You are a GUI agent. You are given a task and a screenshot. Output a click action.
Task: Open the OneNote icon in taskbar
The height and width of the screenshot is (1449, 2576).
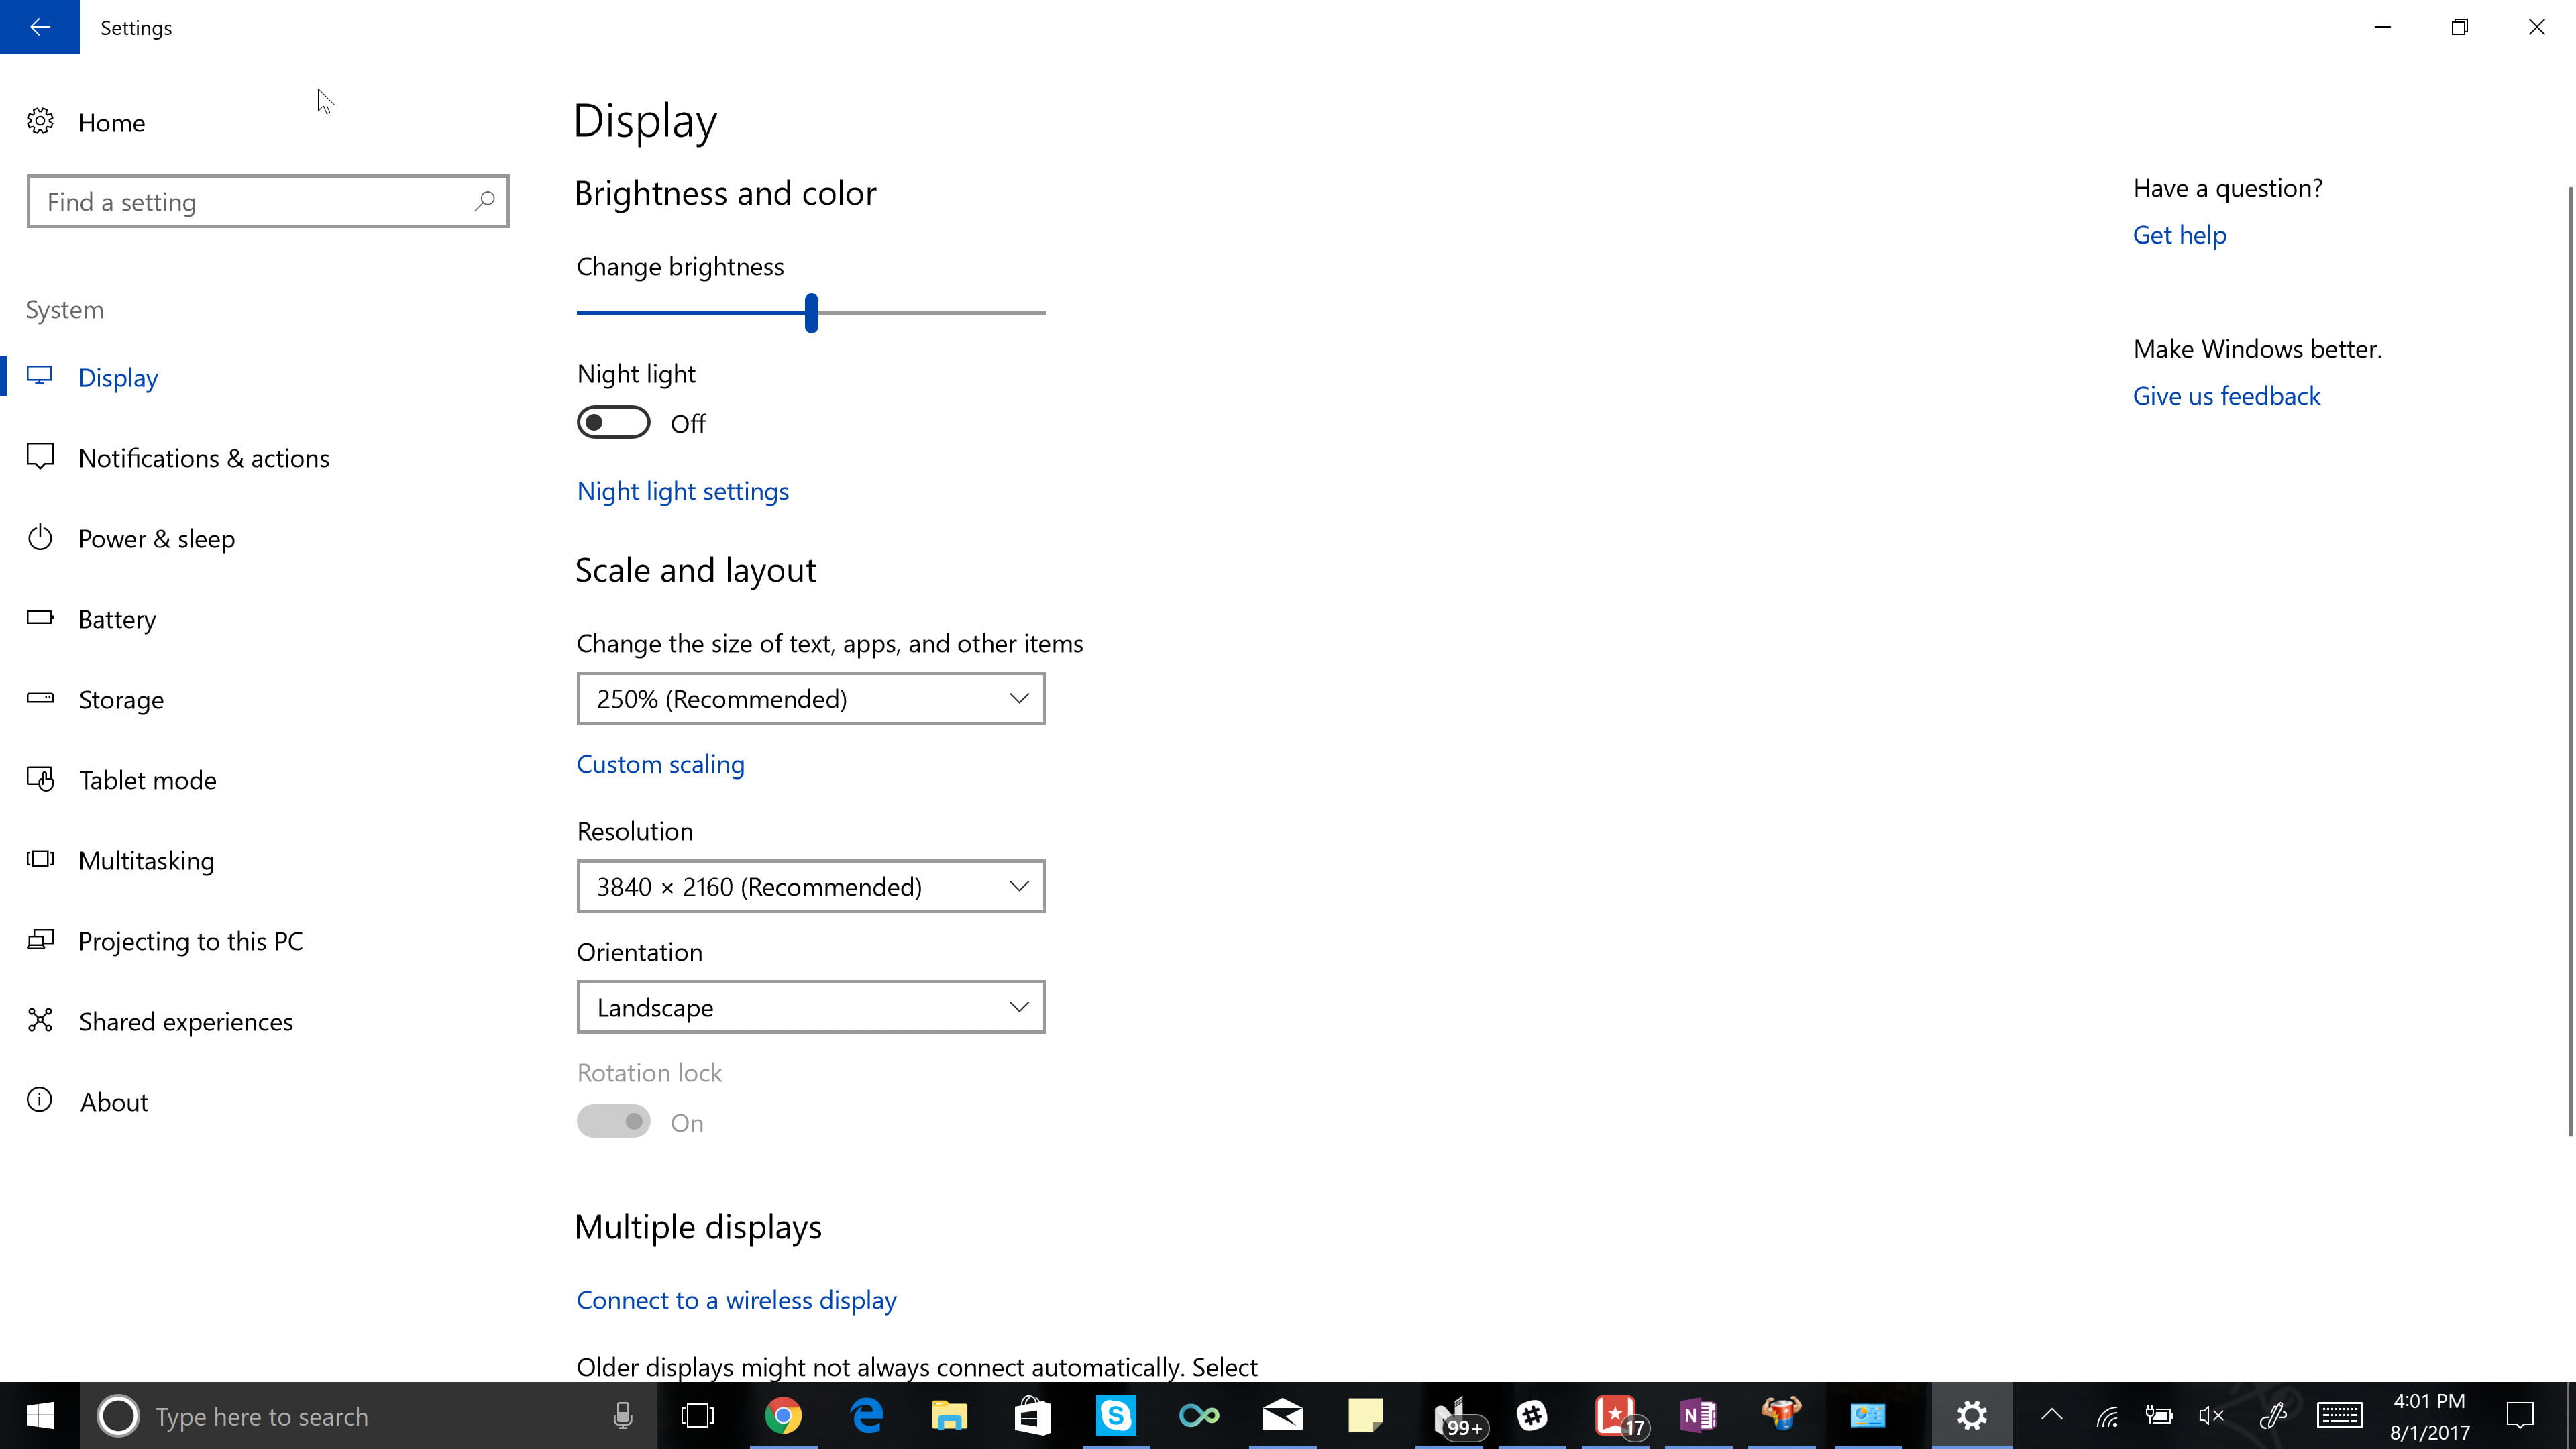click(x=1699, y=1415)
